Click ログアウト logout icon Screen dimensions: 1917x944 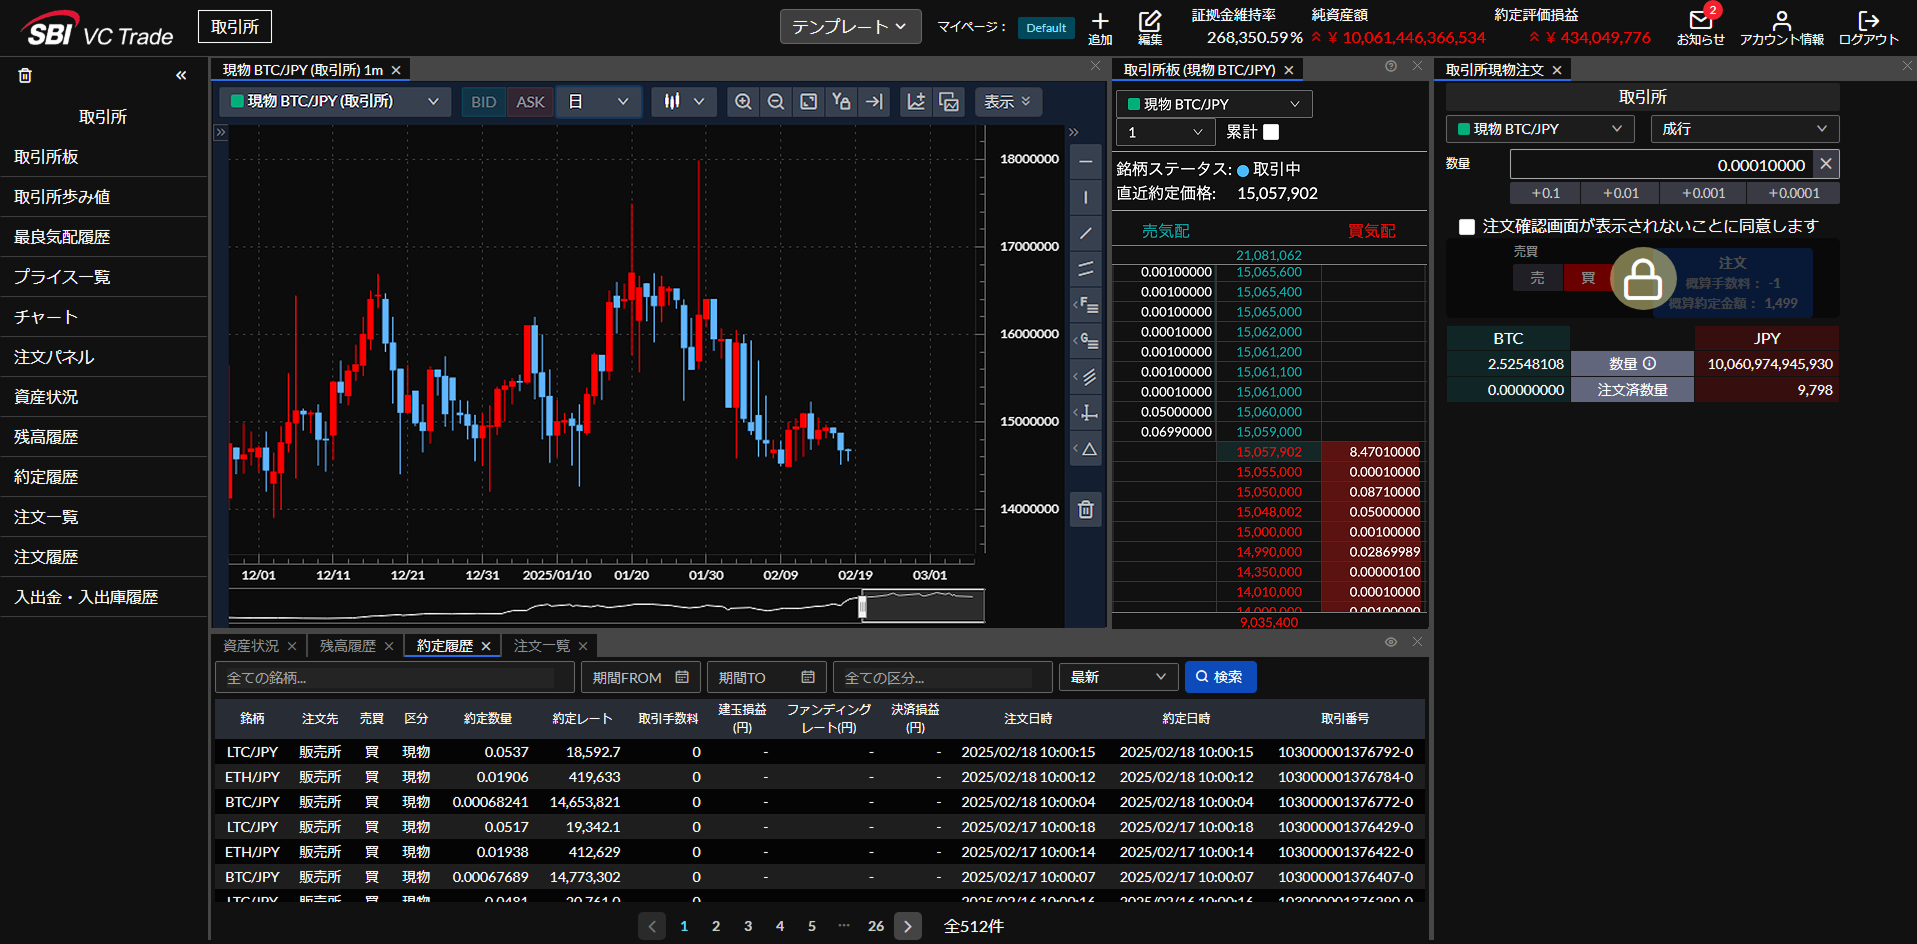(x=1868, y=27)
